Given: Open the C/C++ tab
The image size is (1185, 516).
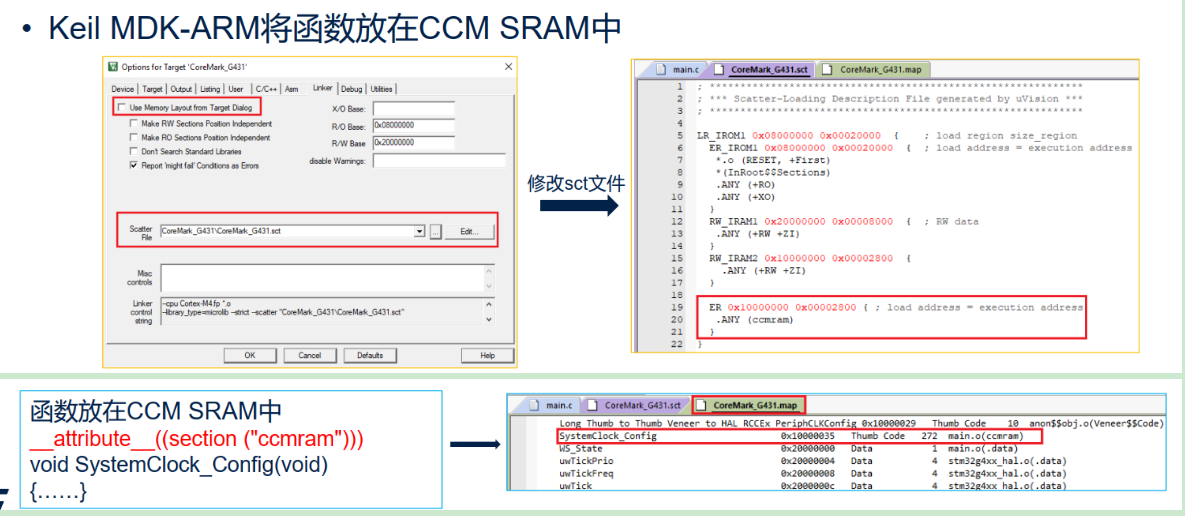Looking at the screenshot, I should [x=266, y=88].
